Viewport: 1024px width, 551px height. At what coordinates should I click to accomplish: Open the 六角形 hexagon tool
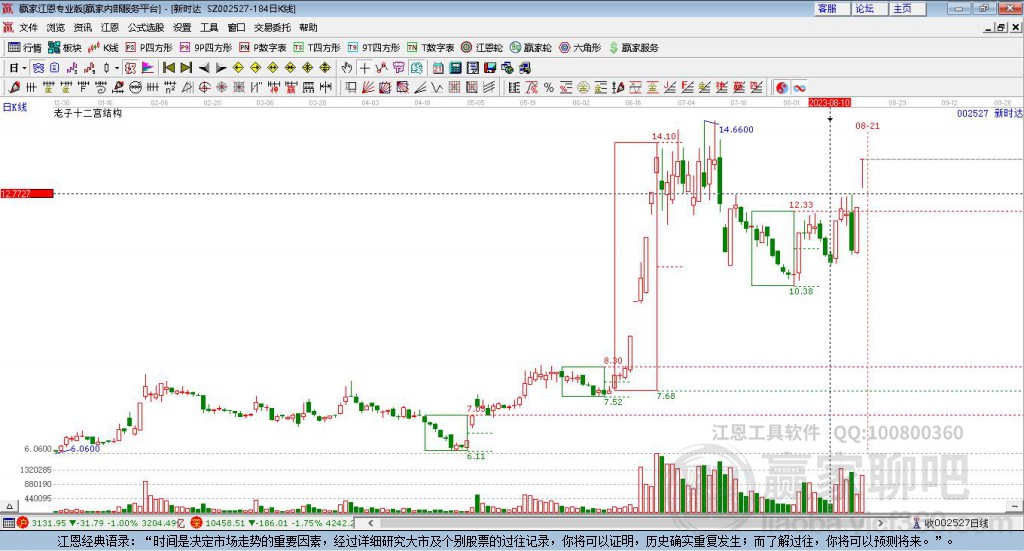coord(580,48)
